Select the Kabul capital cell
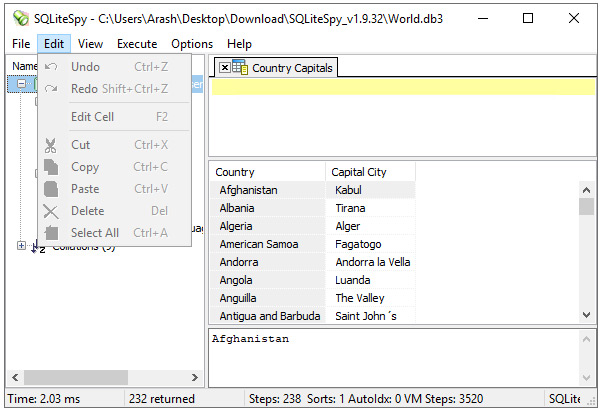This screenshot has width=600, height=413. (370, 190)
